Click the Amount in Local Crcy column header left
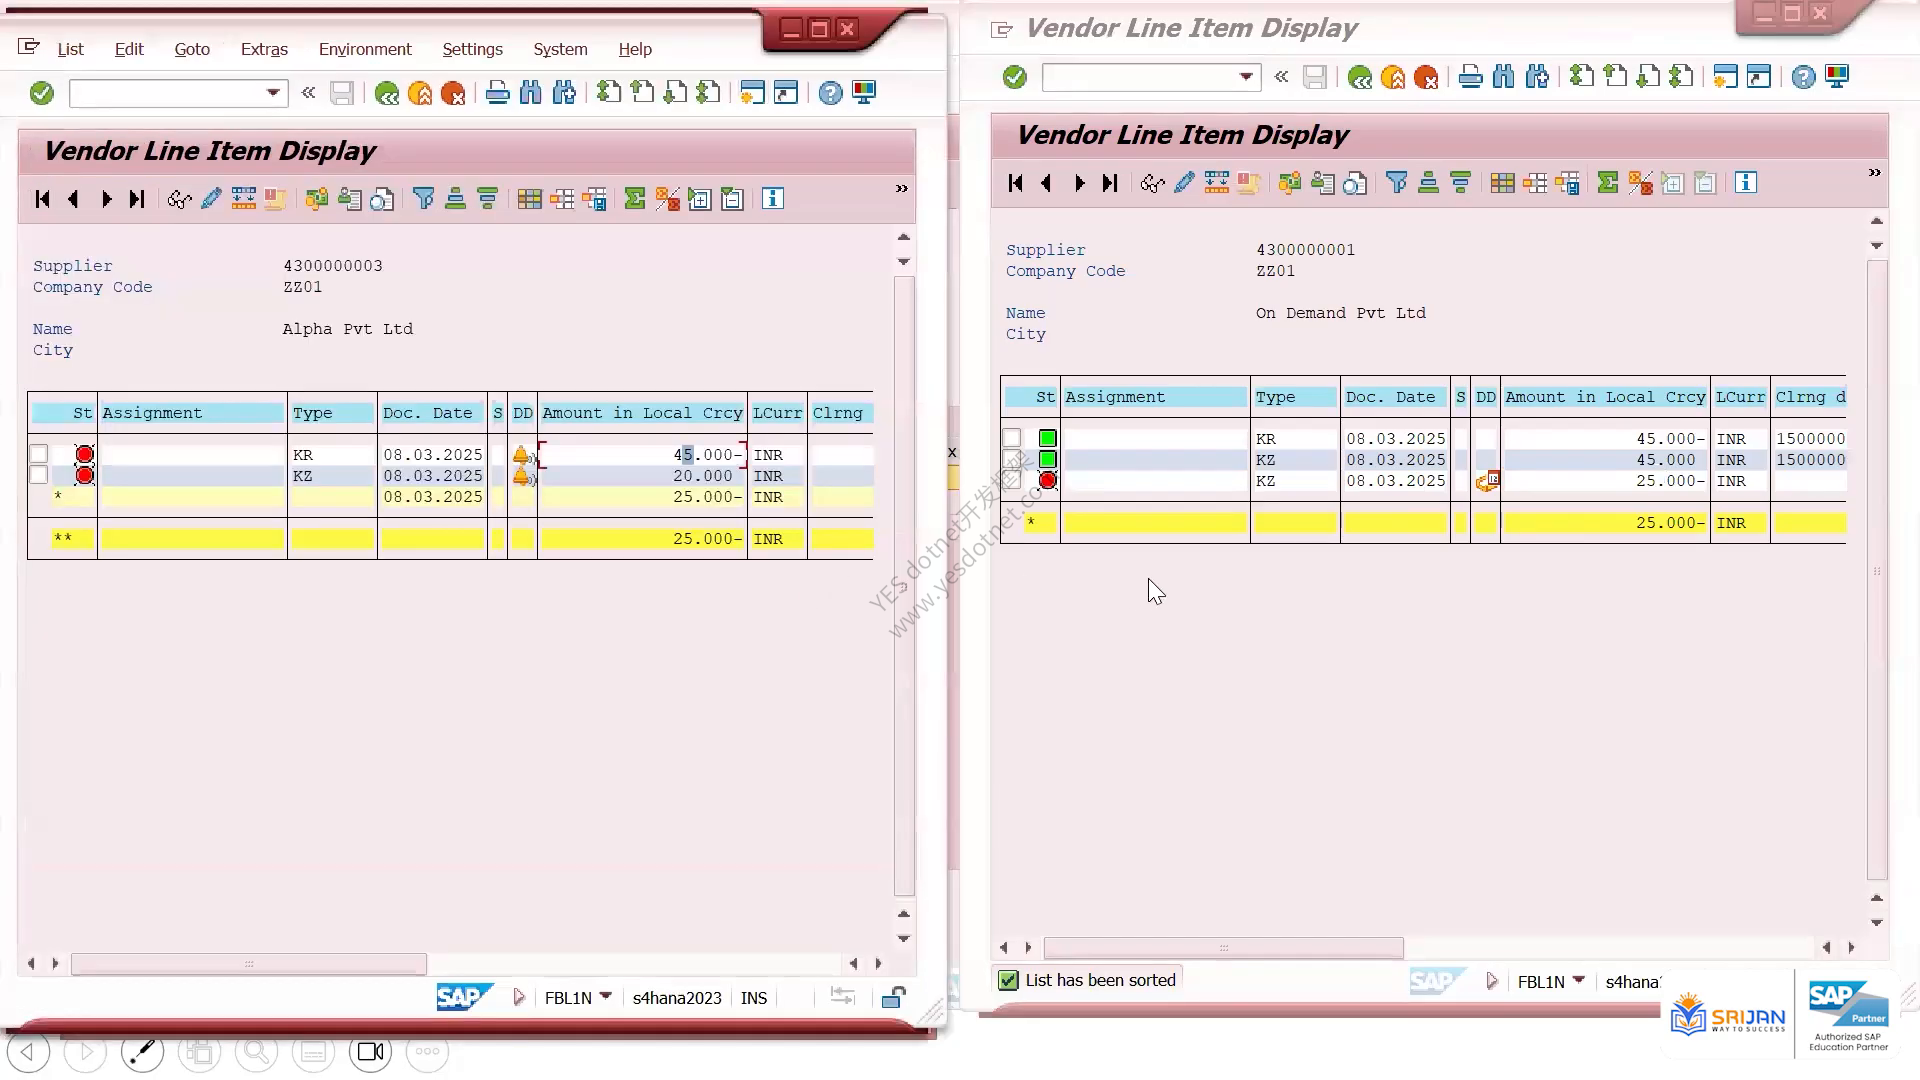1920x1080 pixels. click(642, 413)
